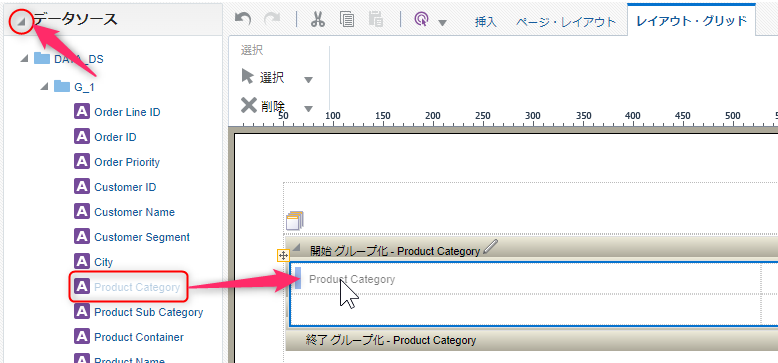The image size is (778, 363).
Task: Select the レイアウト・グリッド tab
Action: coord(691,21)
